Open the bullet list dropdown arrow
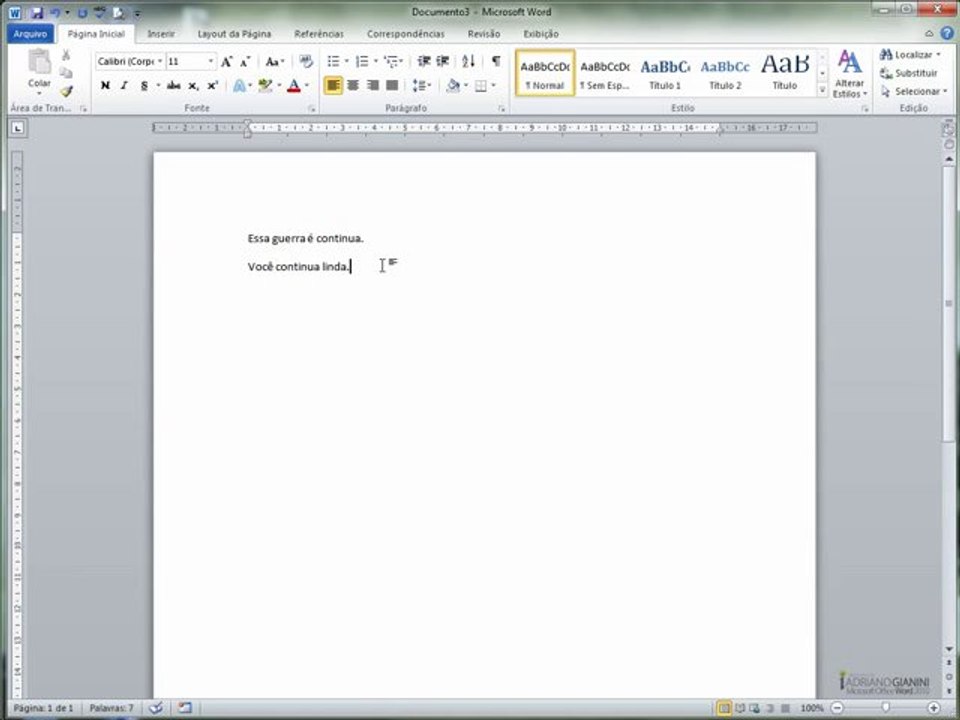 tap(347, 61)
